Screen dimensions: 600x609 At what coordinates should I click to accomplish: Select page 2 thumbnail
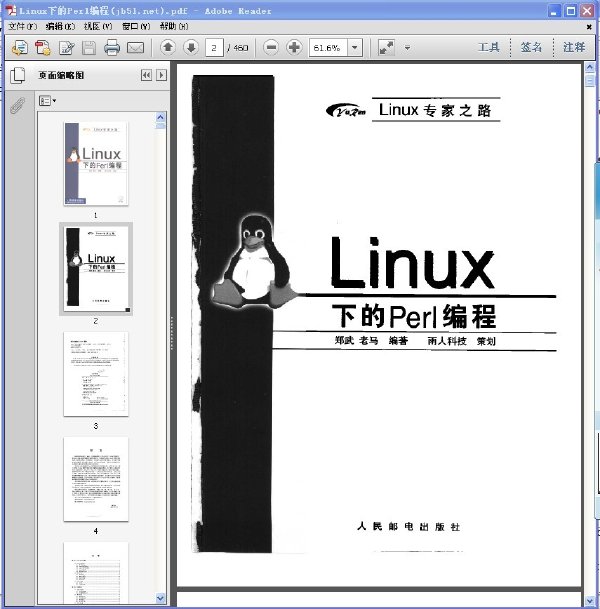(96, 269)
